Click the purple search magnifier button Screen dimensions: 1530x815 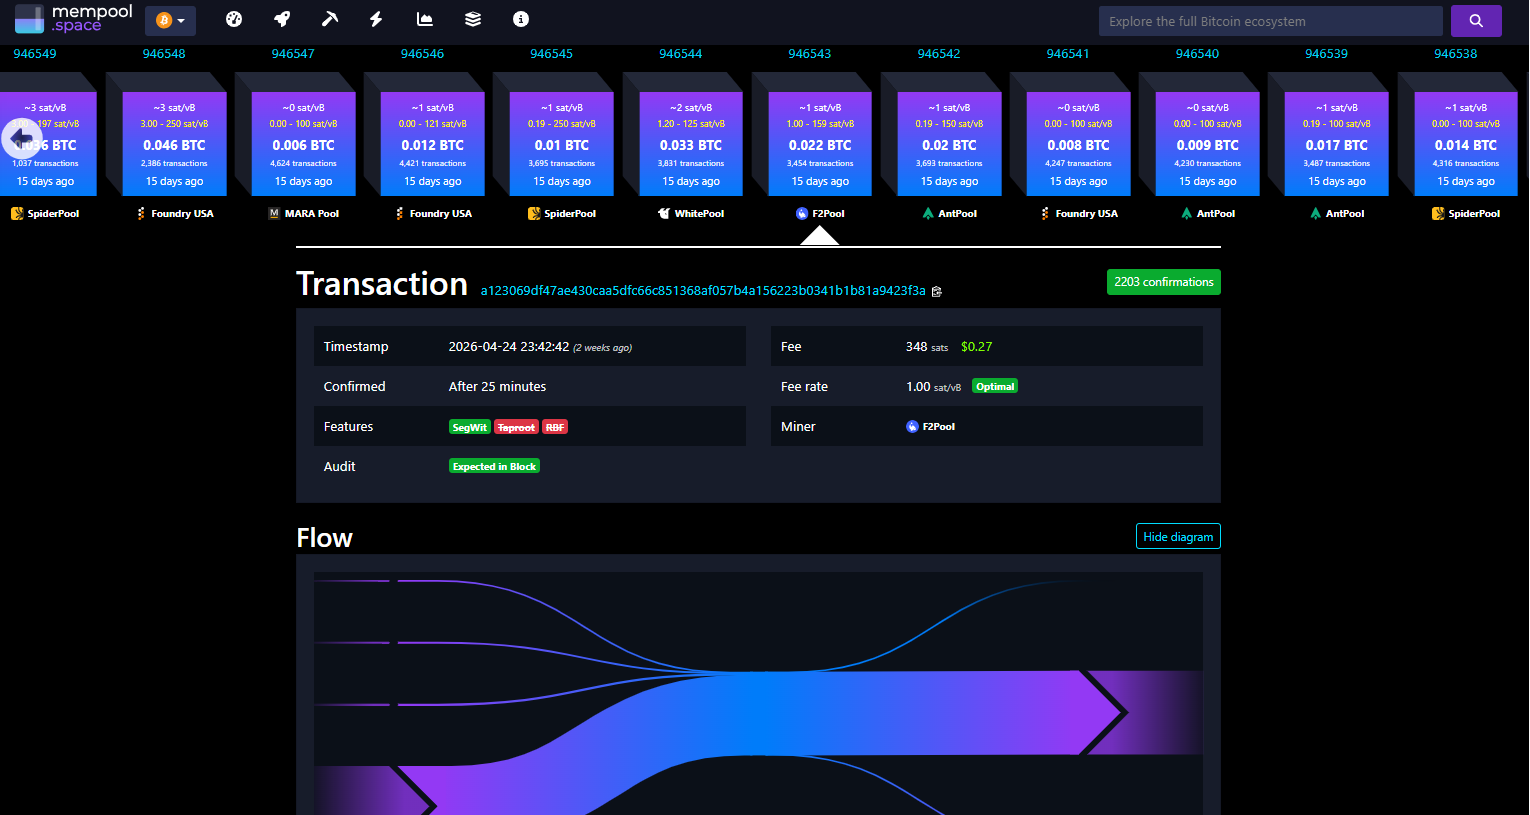click(1475, 21)
